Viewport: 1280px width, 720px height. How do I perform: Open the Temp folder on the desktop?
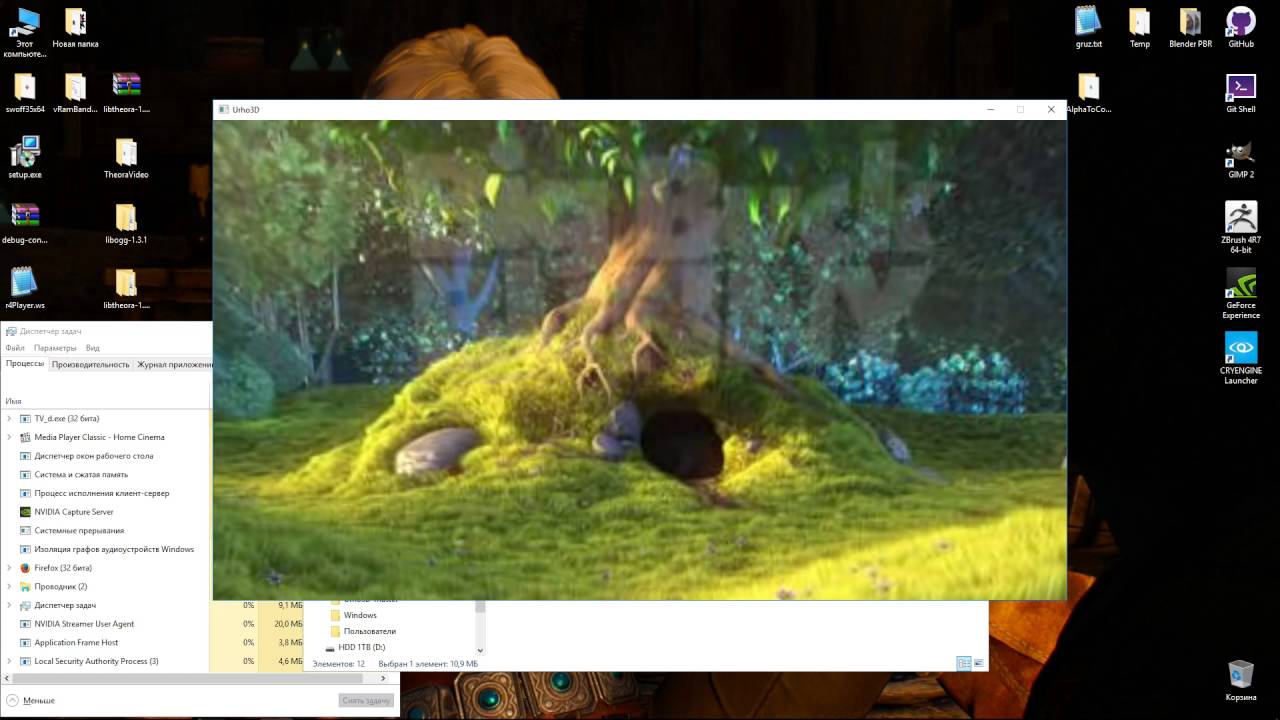click(x=1140, y=27)
